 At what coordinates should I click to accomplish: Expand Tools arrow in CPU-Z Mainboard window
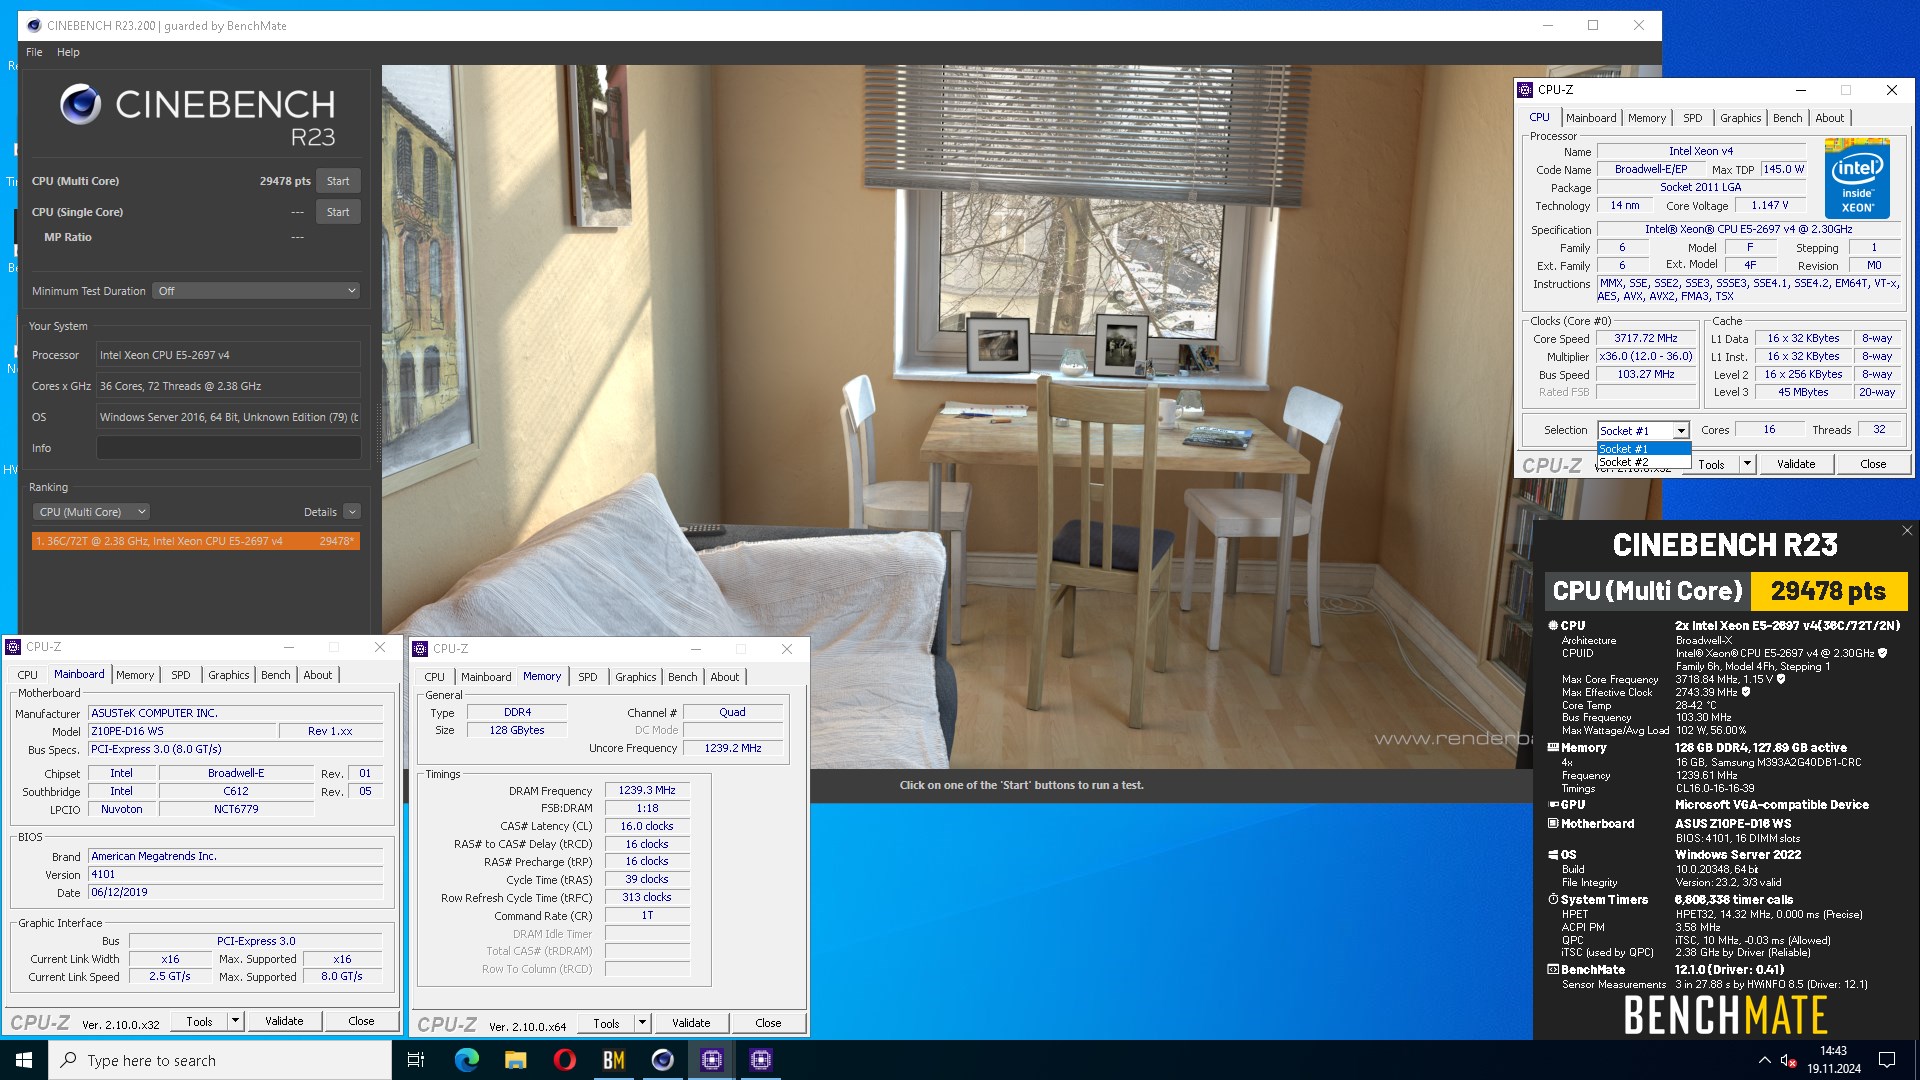(x=235, y=1021)
